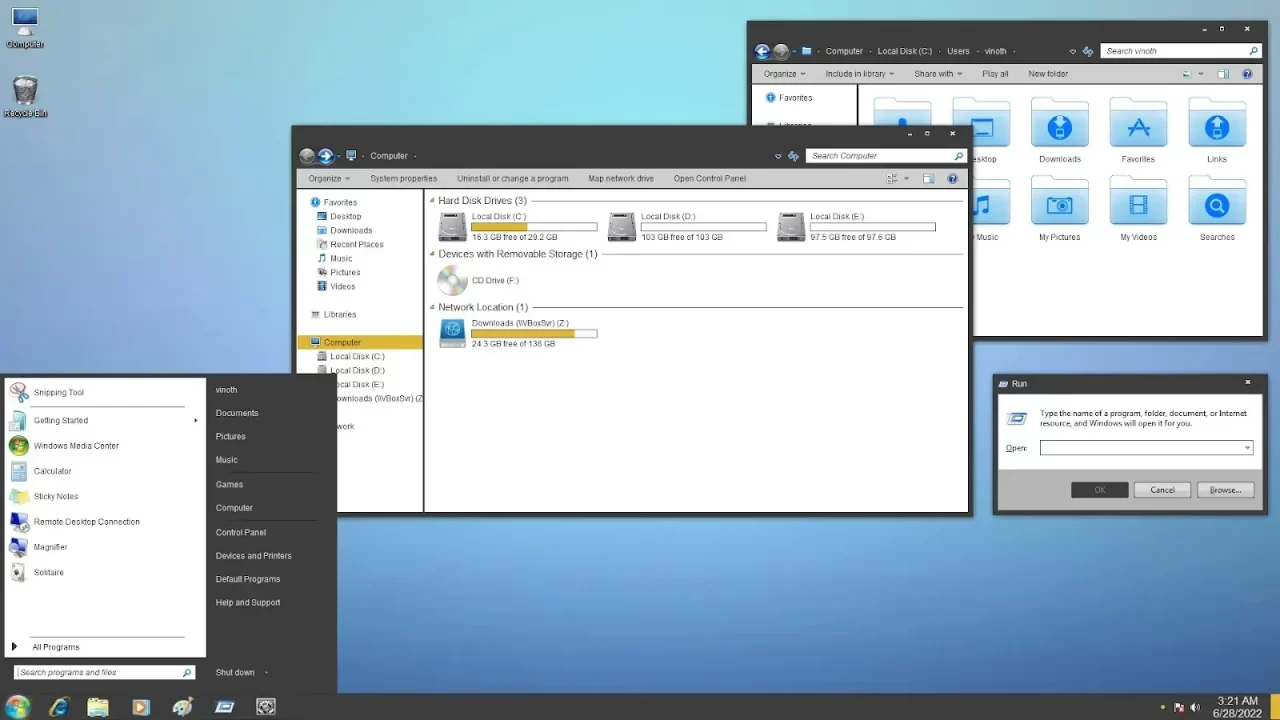Collapse the Hard Disk Drives group
The height and width of the screenshot is (720, 1280).
(x=433, y=201)
